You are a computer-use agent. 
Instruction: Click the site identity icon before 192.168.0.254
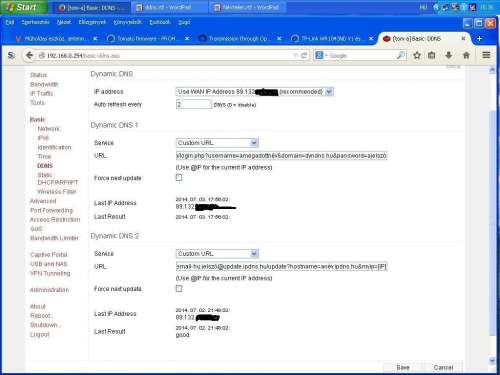42,56
